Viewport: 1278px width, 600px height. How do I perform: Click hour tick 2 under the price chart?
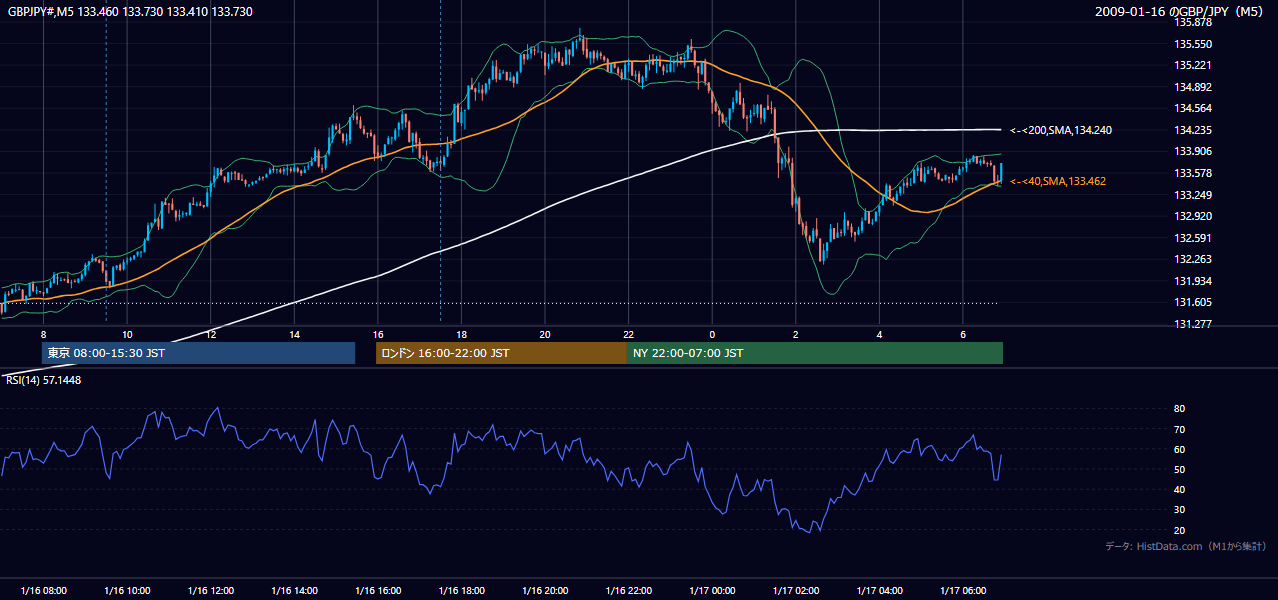click(x=796, y=335)
